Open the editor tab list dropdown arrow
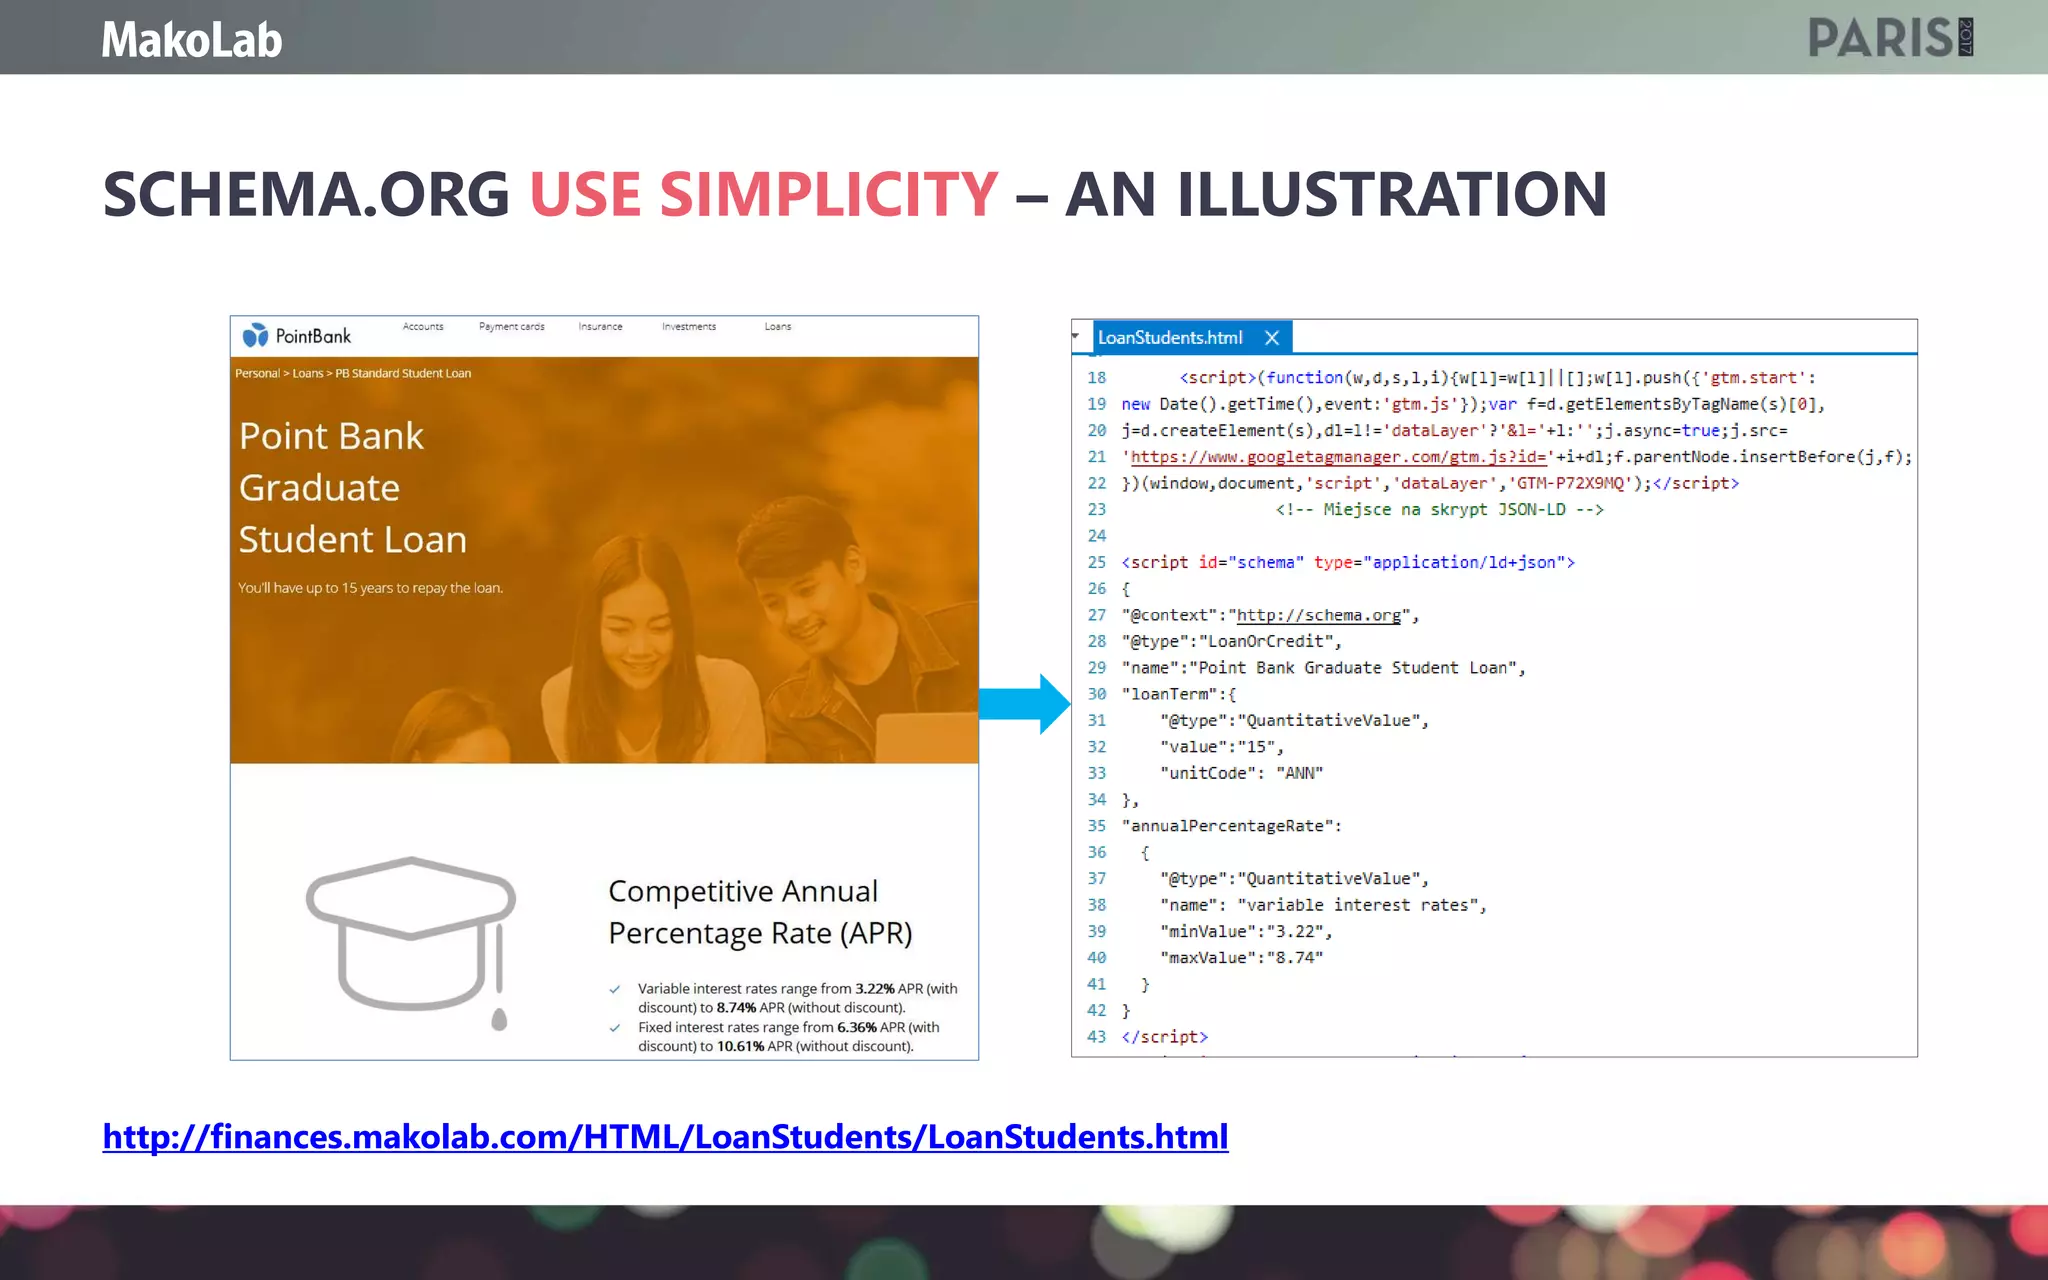Viewport: 2048px width, 1280px height. point(1076,336)
